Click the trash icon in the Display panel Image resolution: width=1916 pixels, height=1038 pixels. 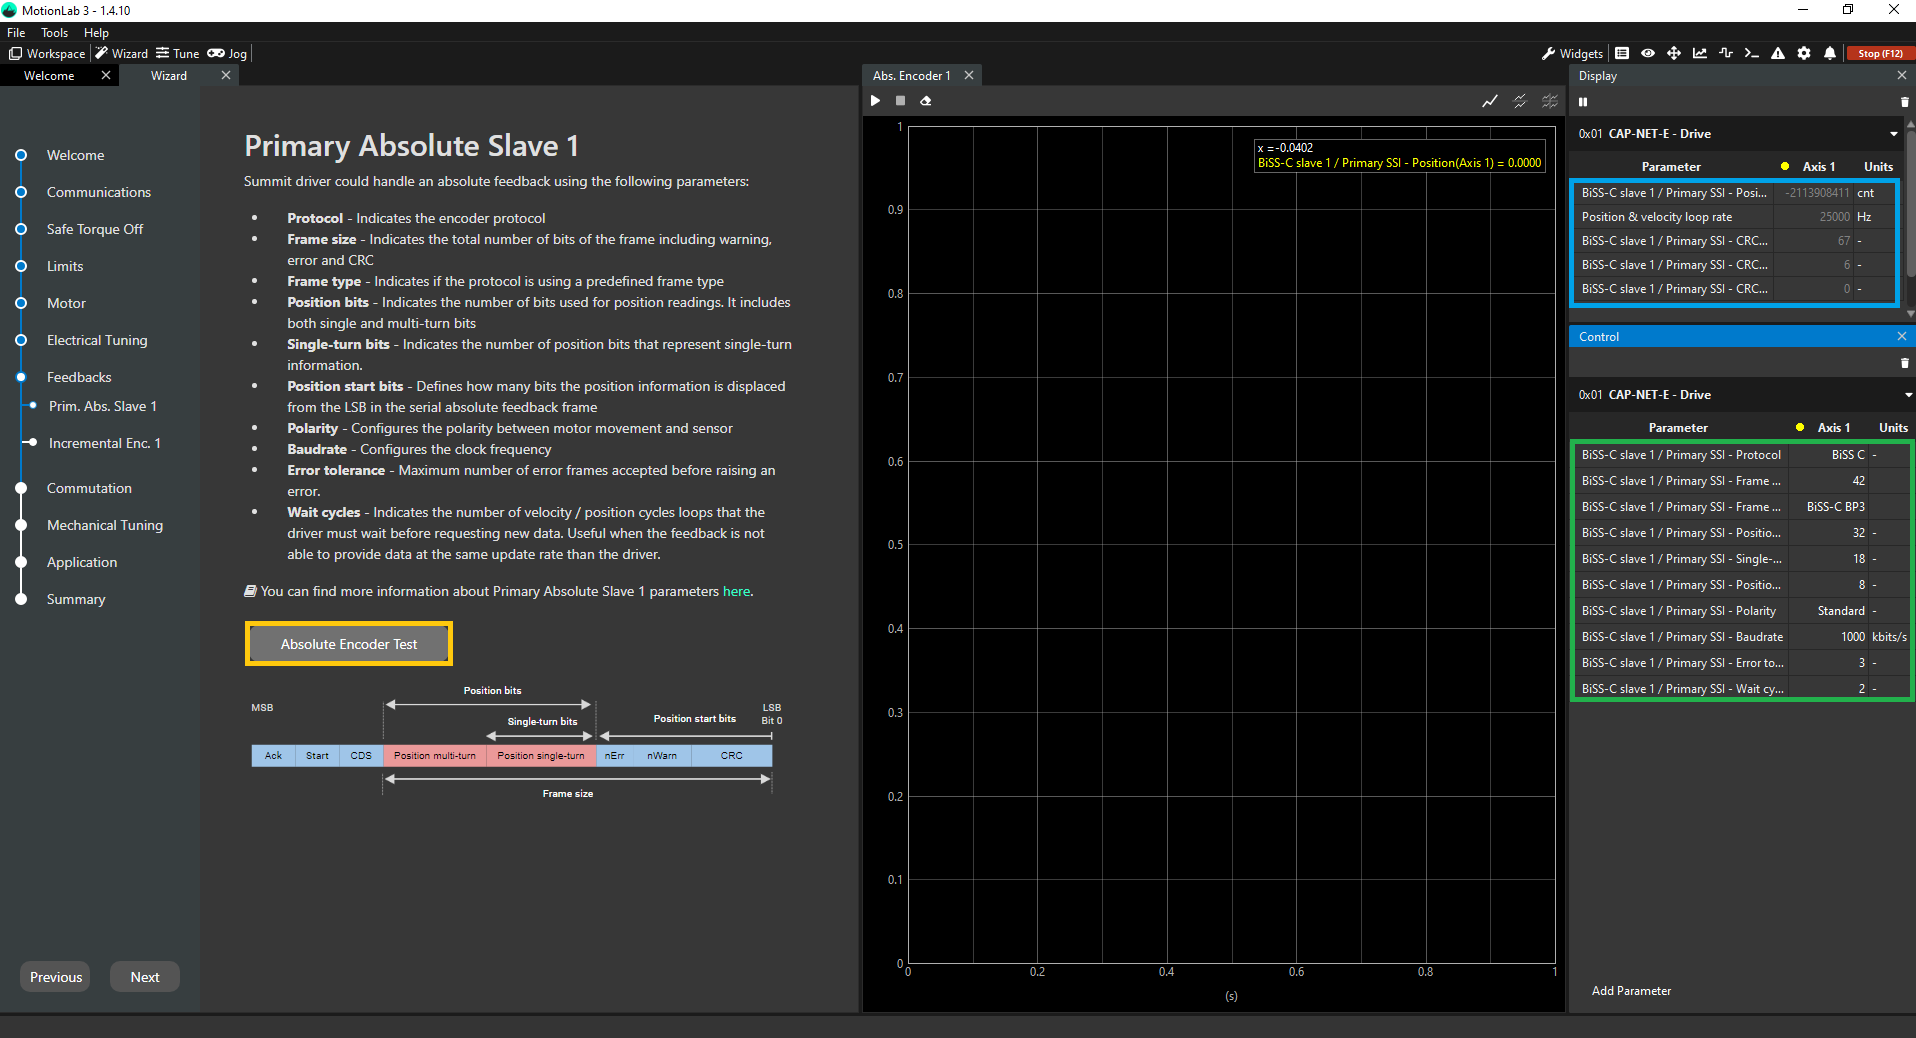pos(1904,102)
